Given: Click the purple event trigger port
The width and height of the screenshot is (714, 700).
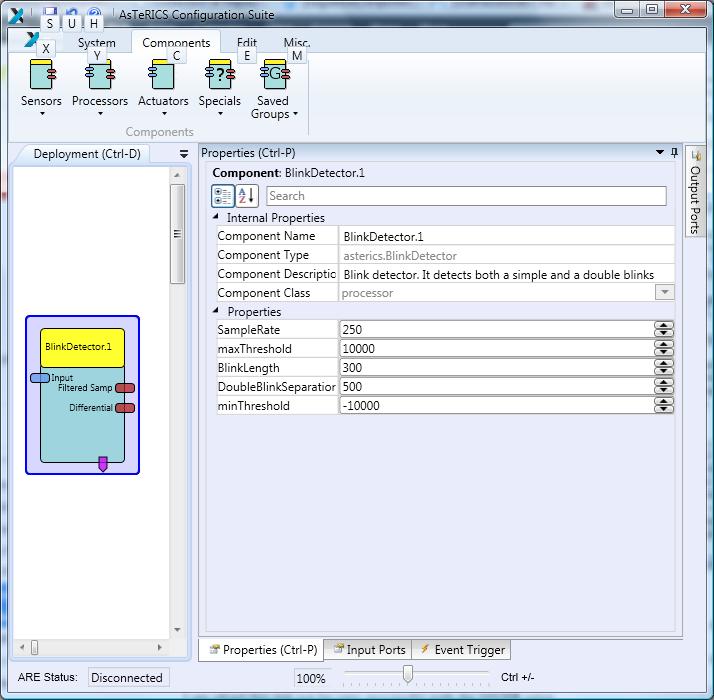Looking at the screenshot, I should tap(103, 464).
